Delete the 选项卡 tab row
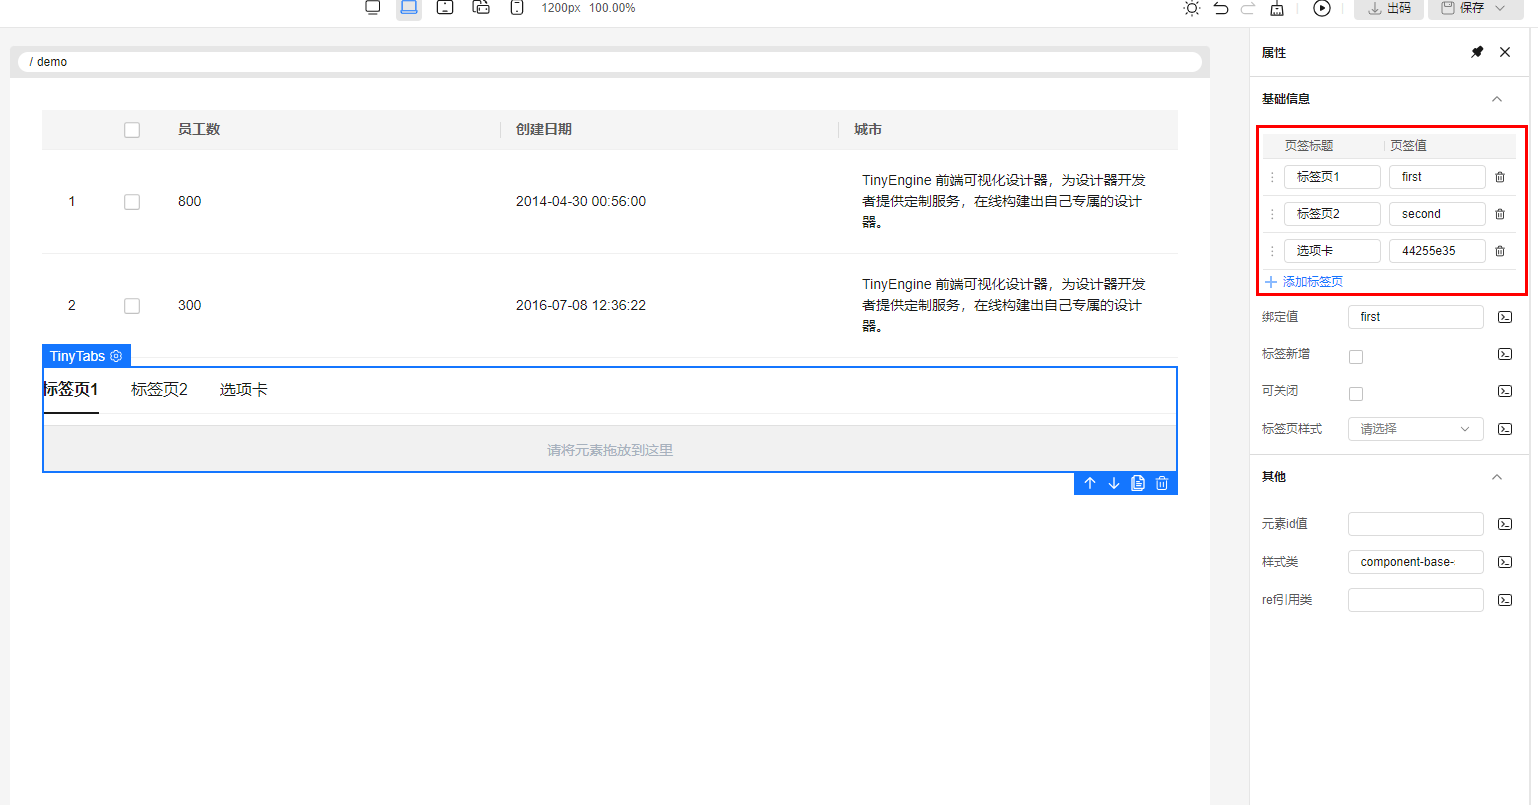The width and height of the screenshot is (1538, 805). pos(1500,251)
